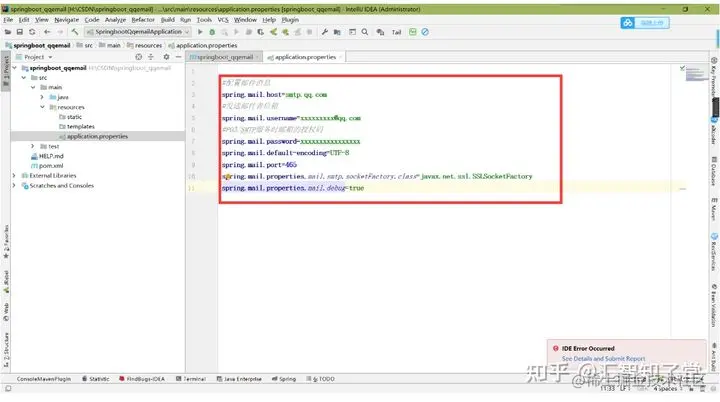720x402 pixels.
Task: Expand External Libraries node
Action: tap(15, 176)
